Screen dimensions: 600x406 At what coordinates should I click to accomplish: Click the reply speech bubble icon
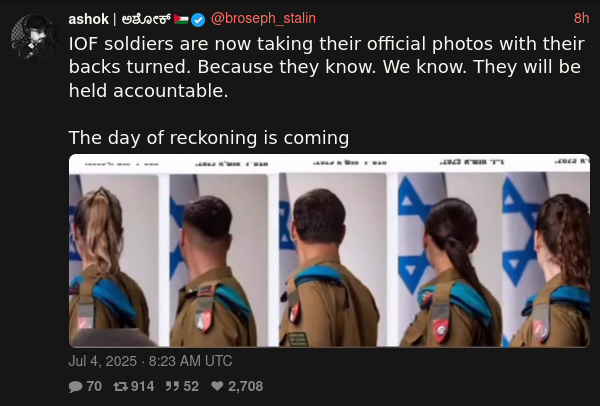[x=75, y=386]
